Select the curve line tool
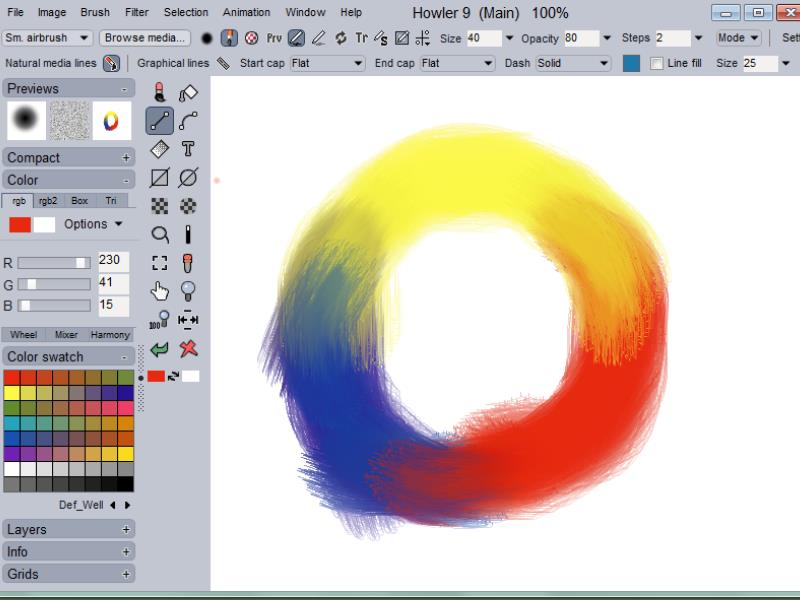Screen dimensions: 800x600 [188, 121]
